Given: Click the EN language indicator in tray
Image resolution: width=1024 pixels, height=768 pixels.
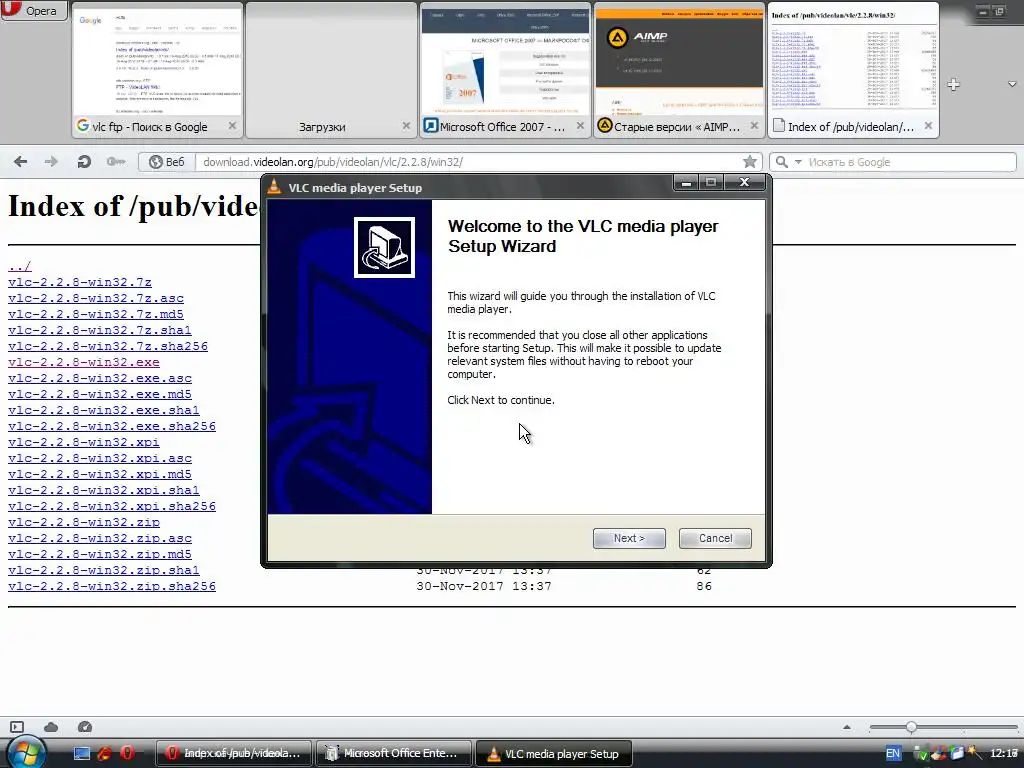Looking at the screenshot, I should coord(893,753).
